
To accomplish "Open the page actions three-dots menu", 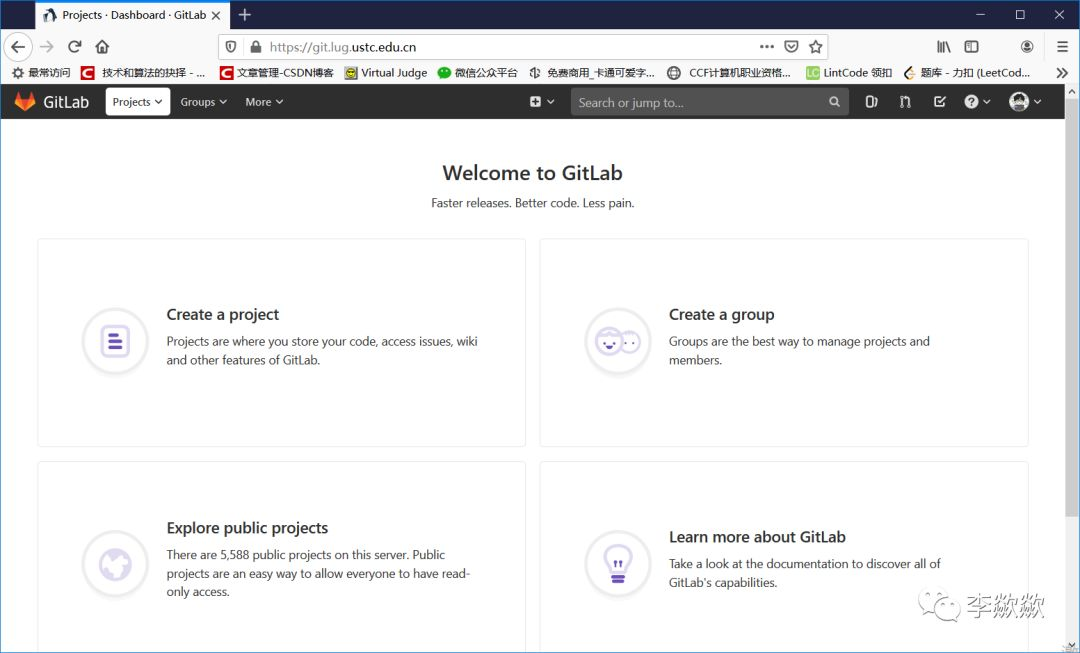I will [767, 47].
